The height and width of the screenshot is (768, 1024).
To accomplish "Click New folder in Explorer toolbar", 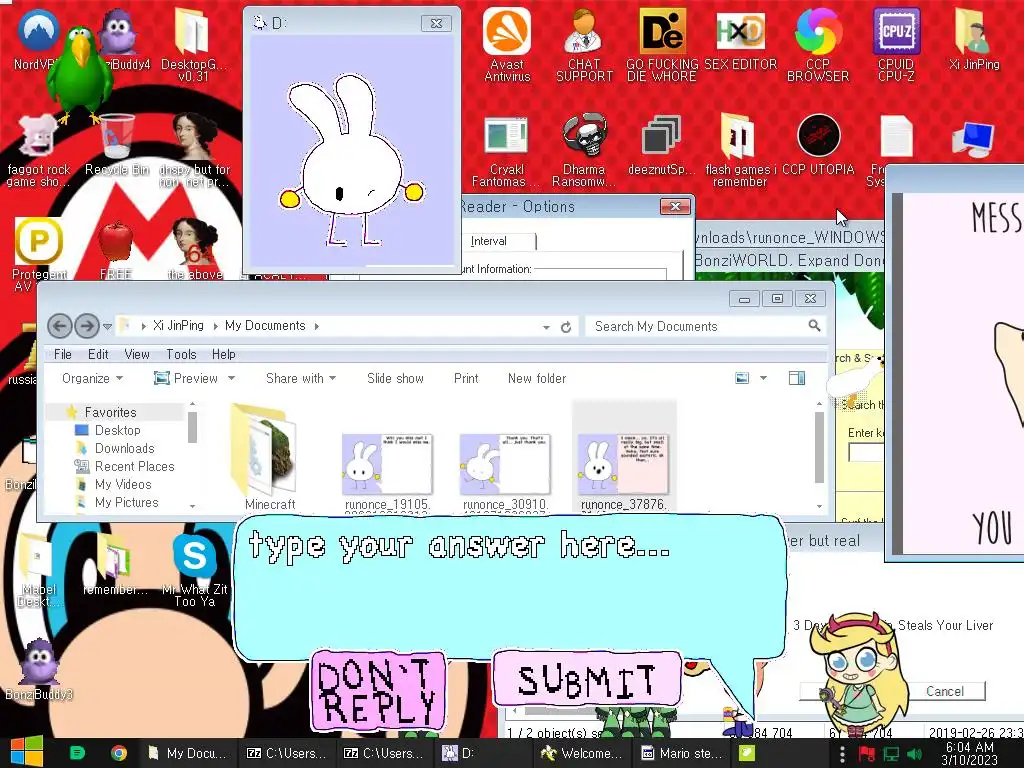I will [537, 378].
